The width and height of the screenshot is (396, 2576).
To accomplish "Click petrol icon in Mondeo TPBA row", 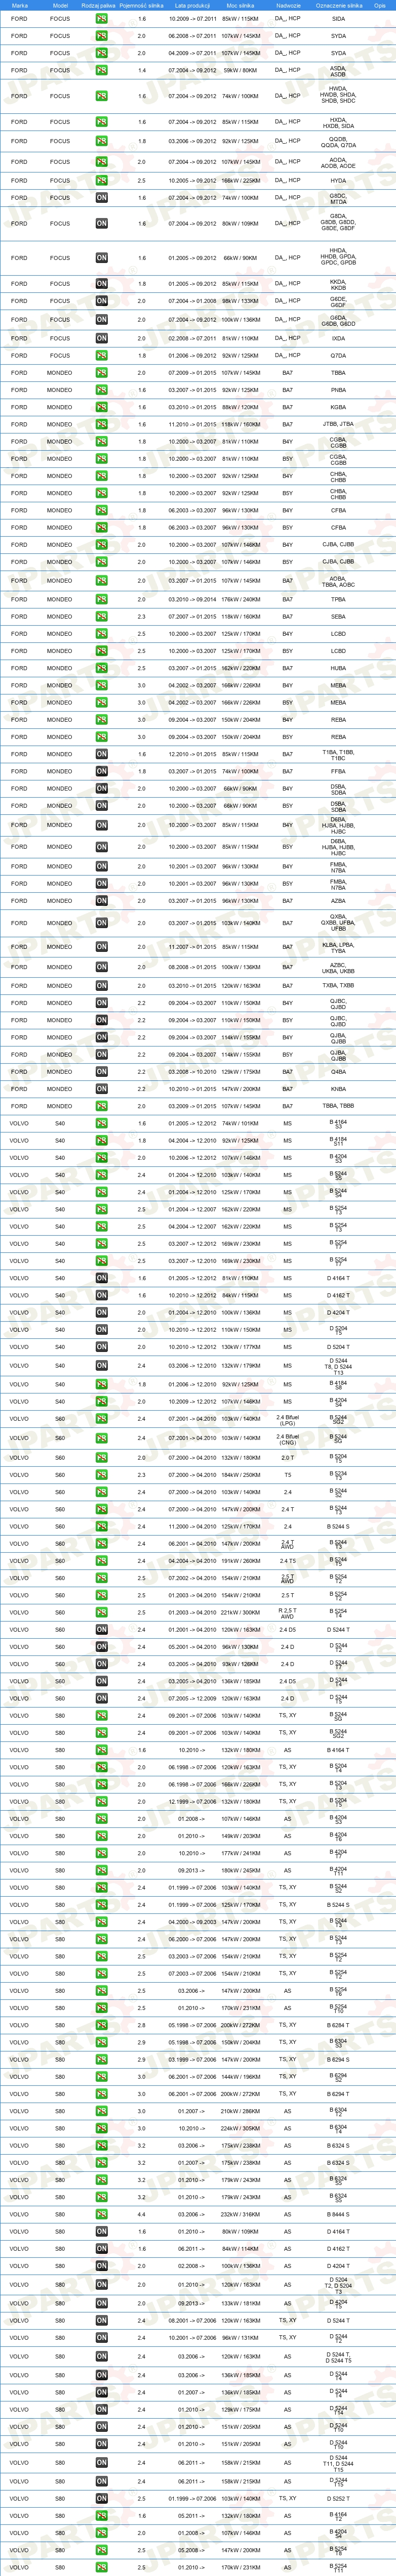I will [x=101, y=600].
